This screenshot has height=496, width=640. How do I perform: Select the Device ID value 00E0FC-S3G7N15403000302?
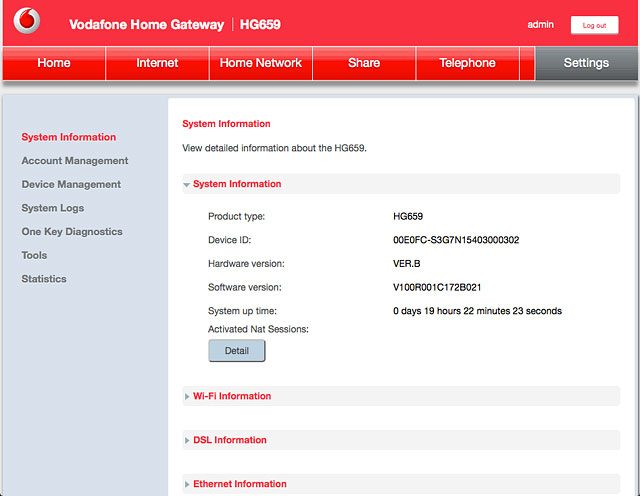456,240
